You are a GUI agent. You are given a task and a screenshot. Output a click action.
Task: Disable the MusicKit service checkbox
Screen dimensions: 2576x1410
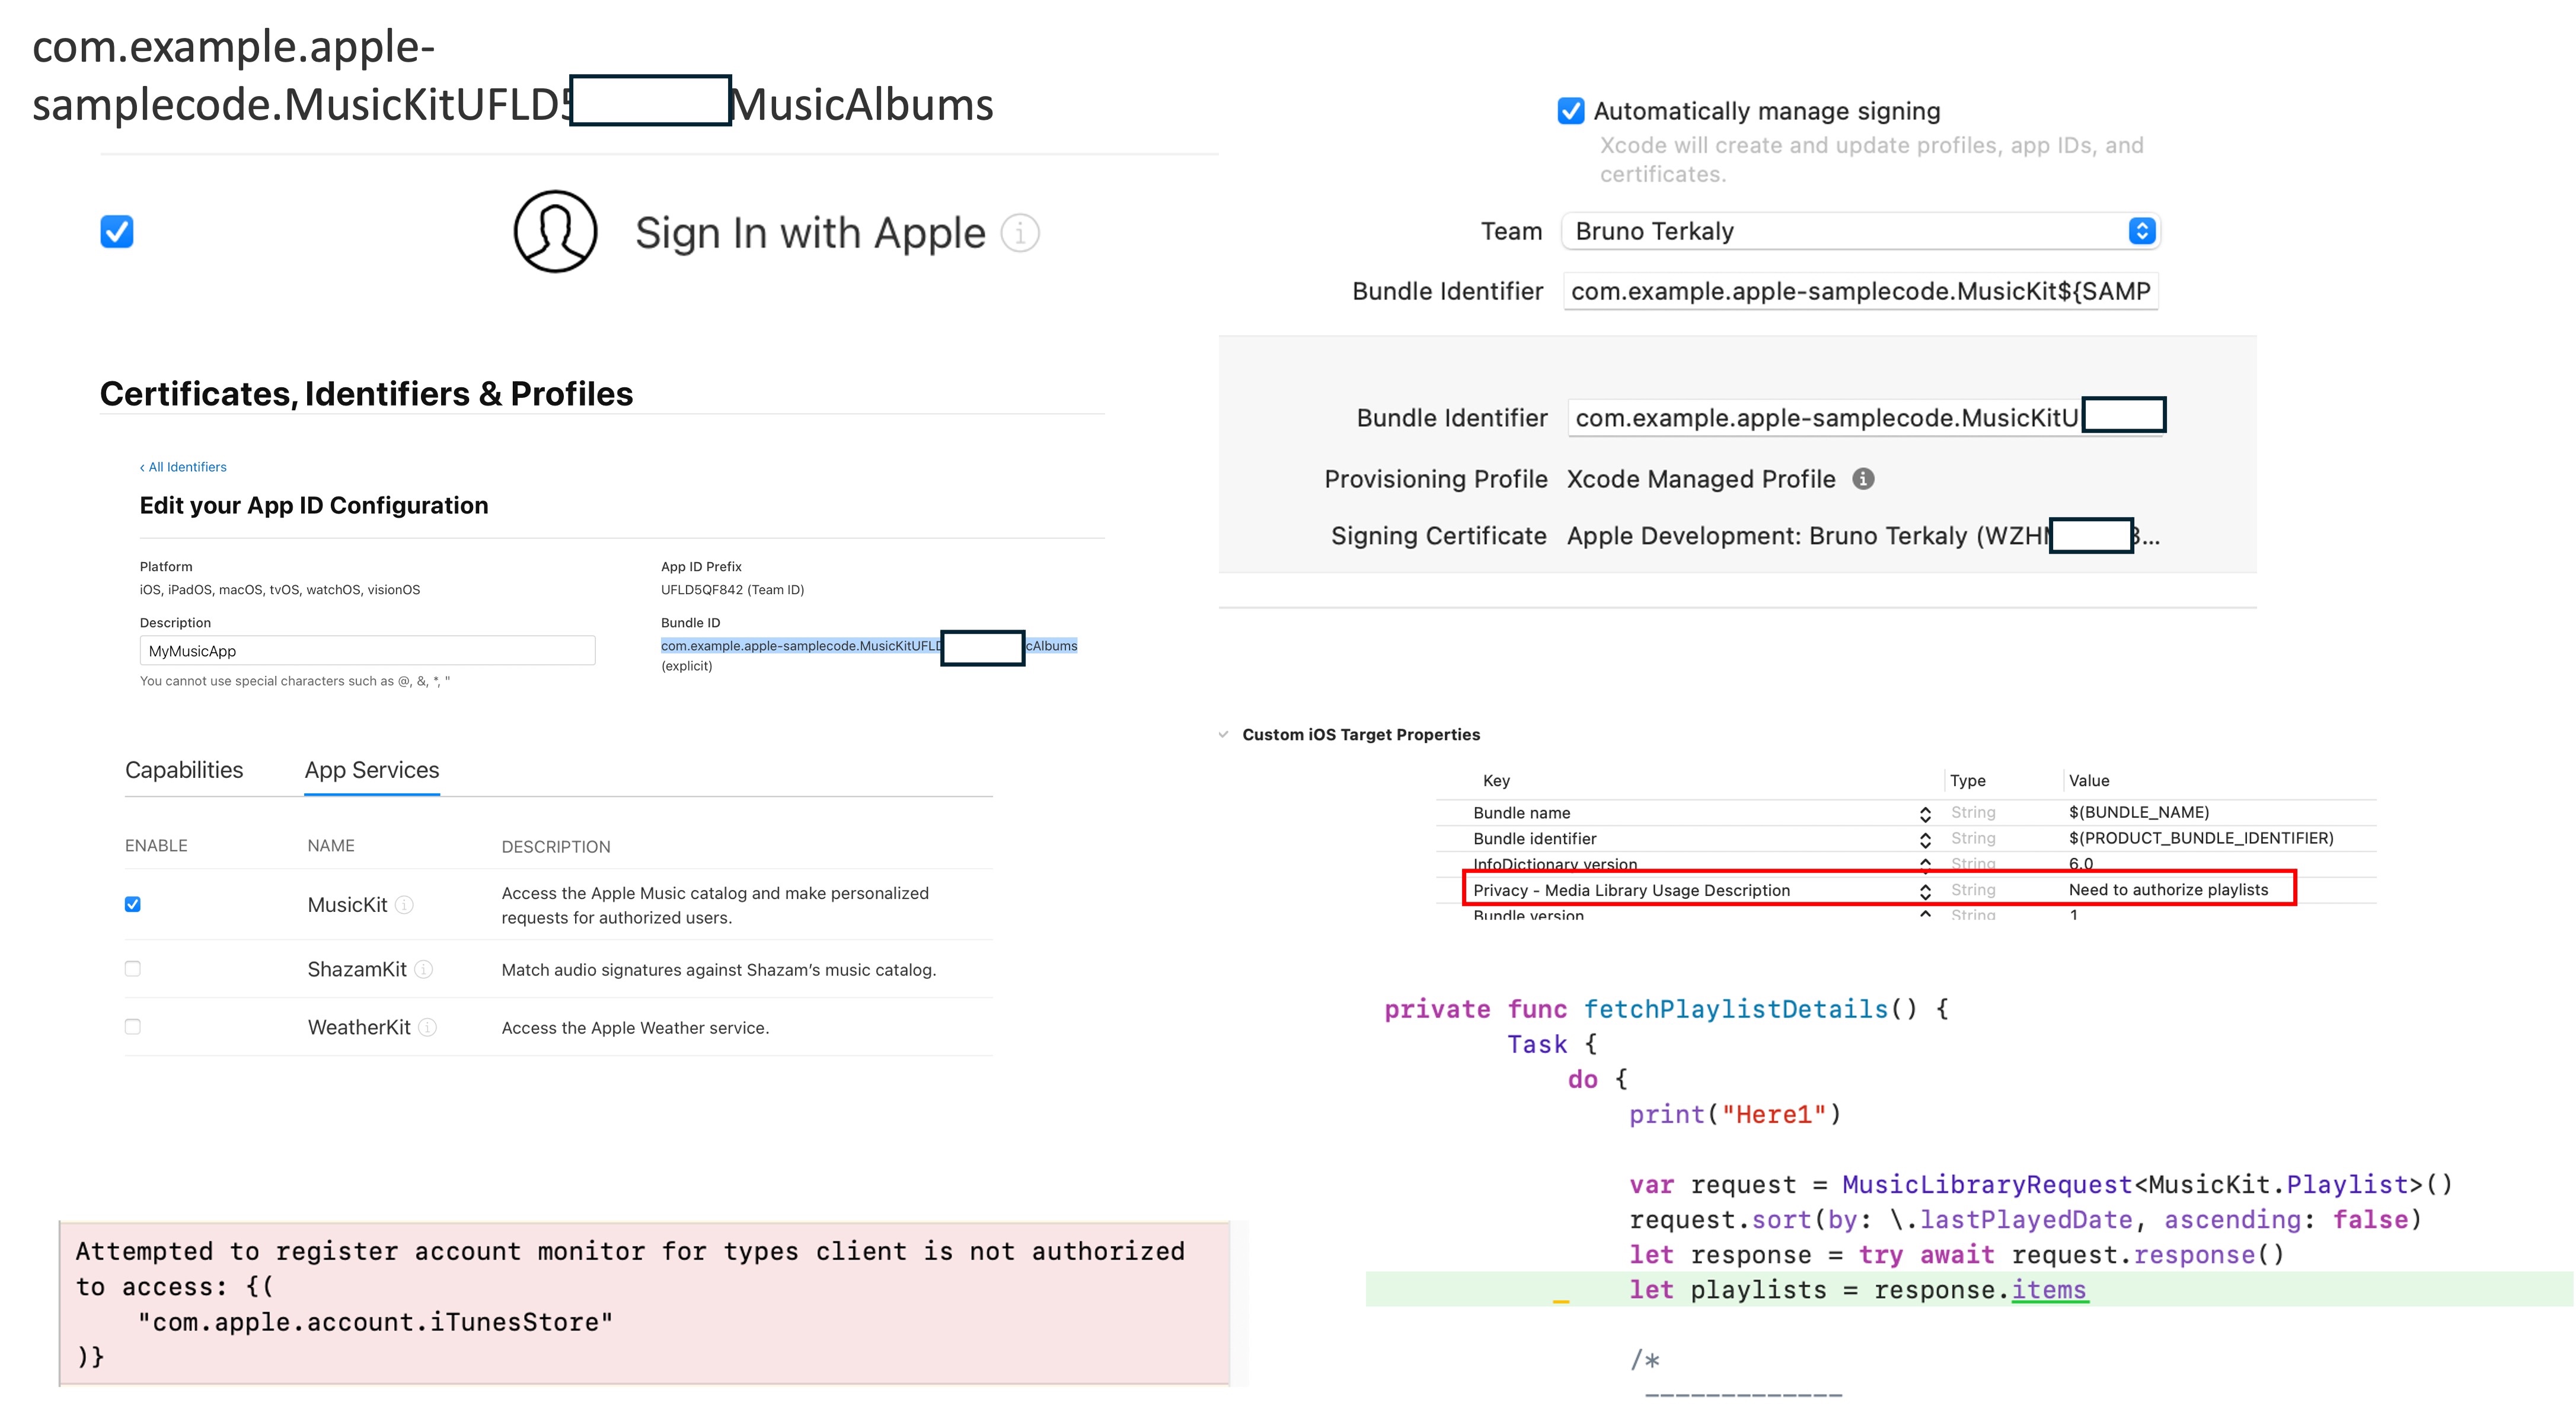[132, 904]
